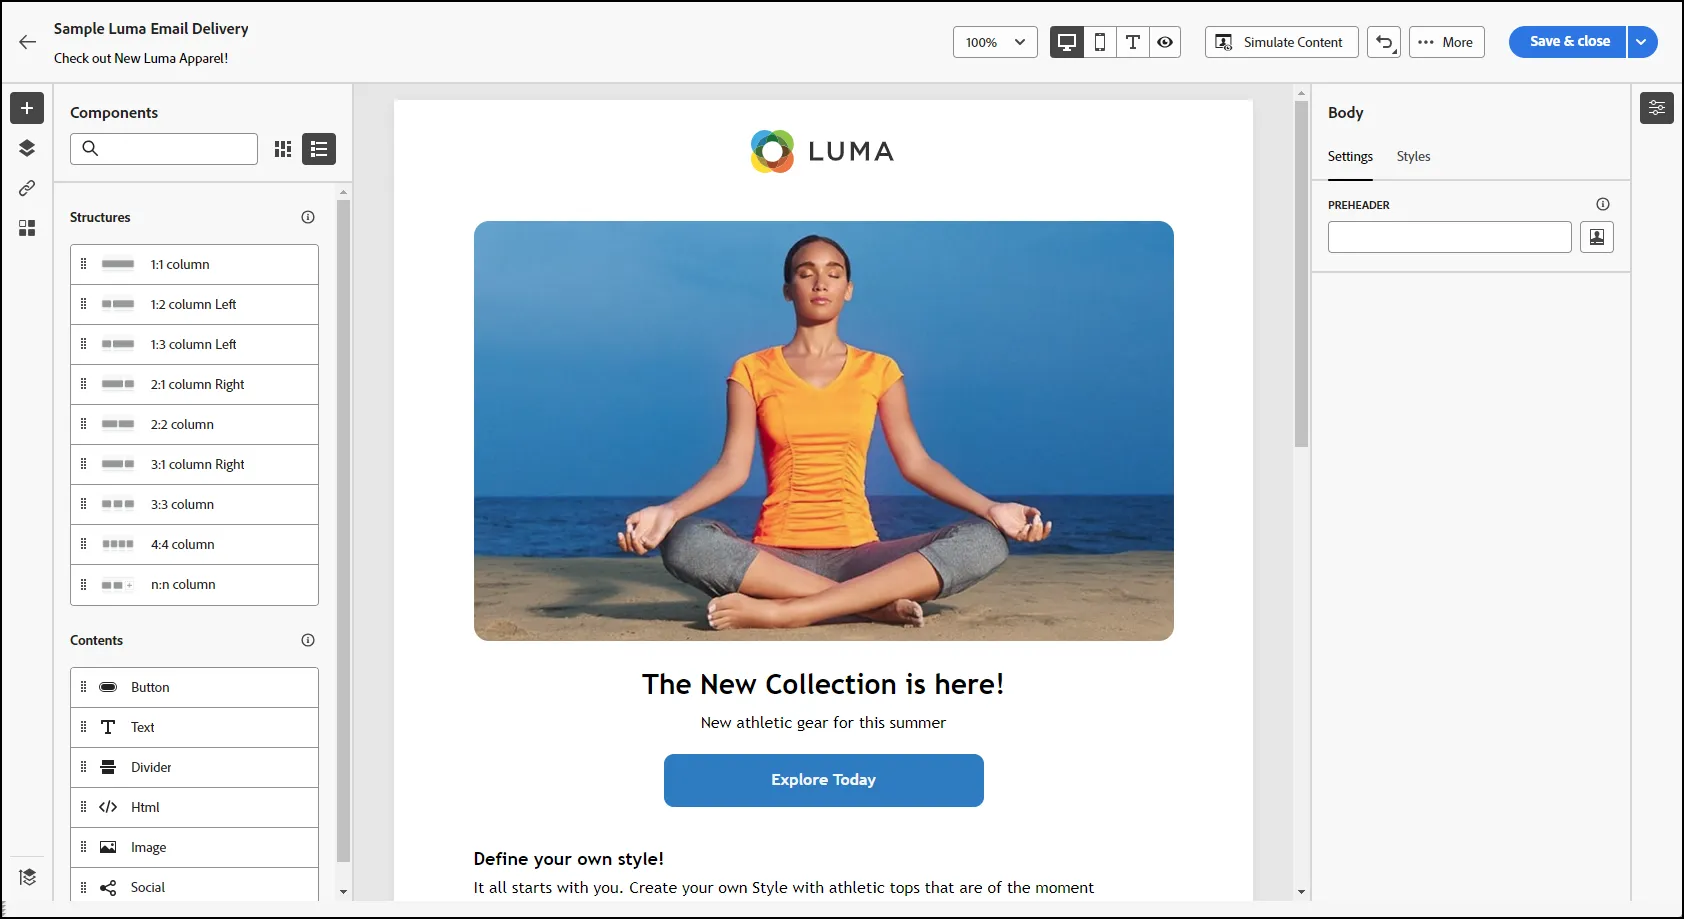Toggle the settings panel sliders icon
1684x919 pixels.
coord(1657,108)
